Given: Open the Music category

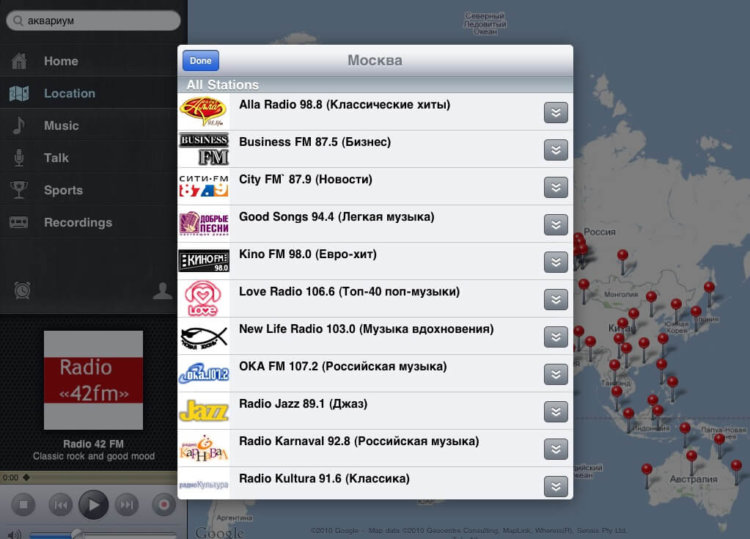Looking at the screenshot, I should tap(94, 125).
